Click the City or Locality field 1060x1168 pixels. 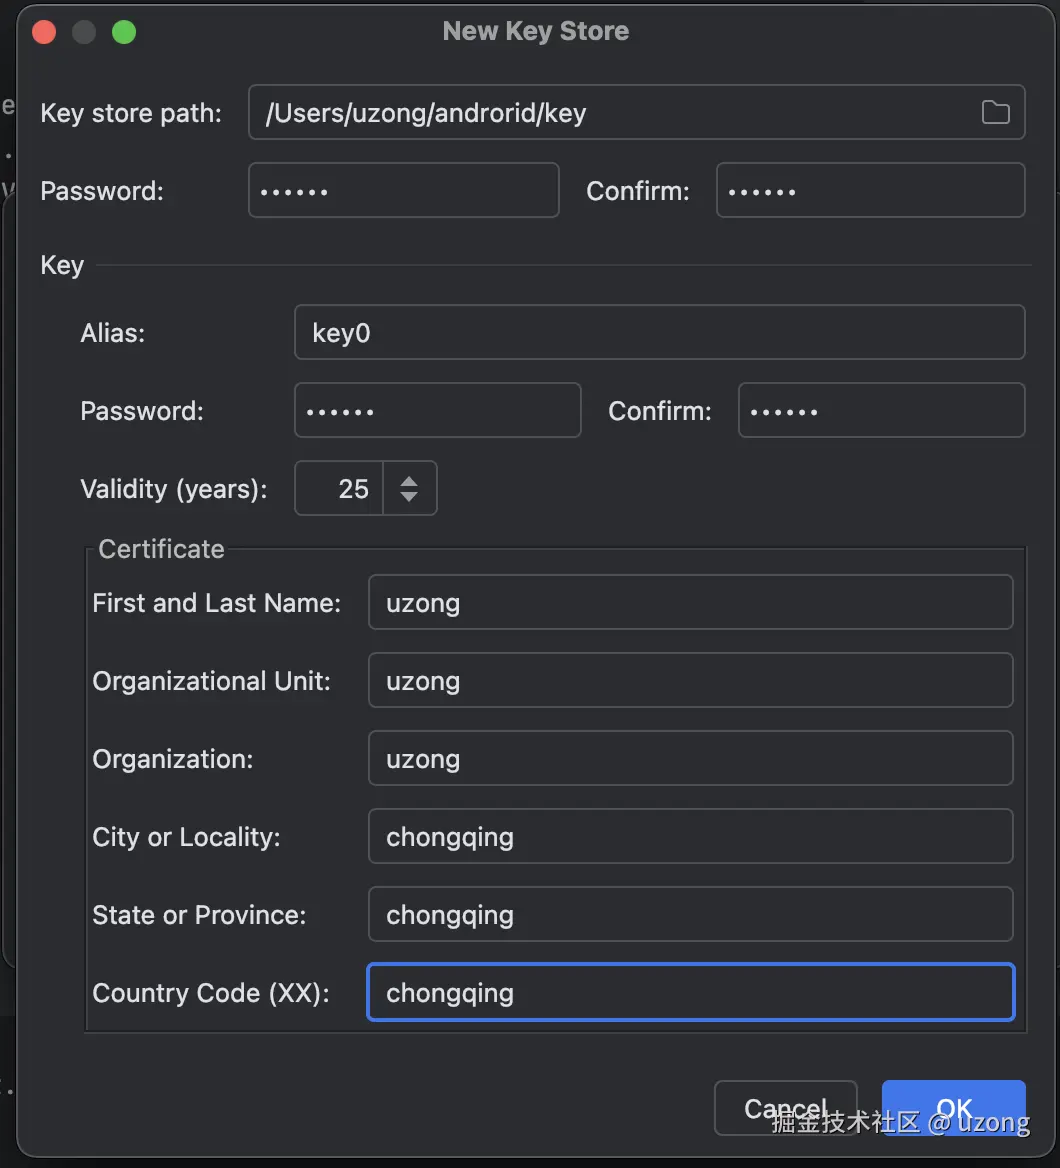click(690, 836)
